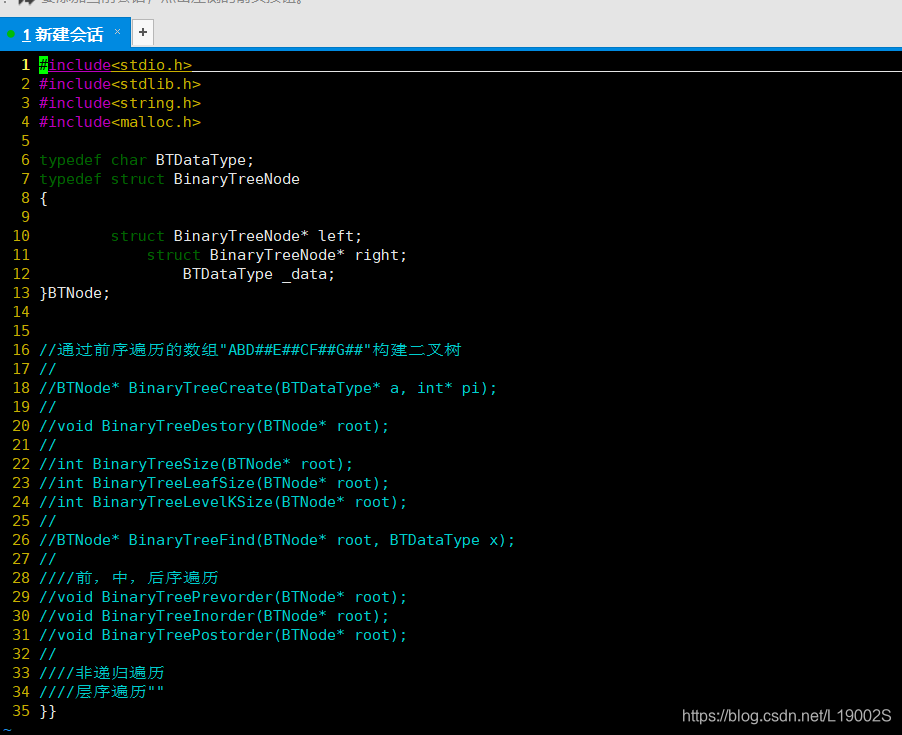Screen dimensions: 902x735
Task: Click the BinaryTreeSize comment line
Action: 196,464
